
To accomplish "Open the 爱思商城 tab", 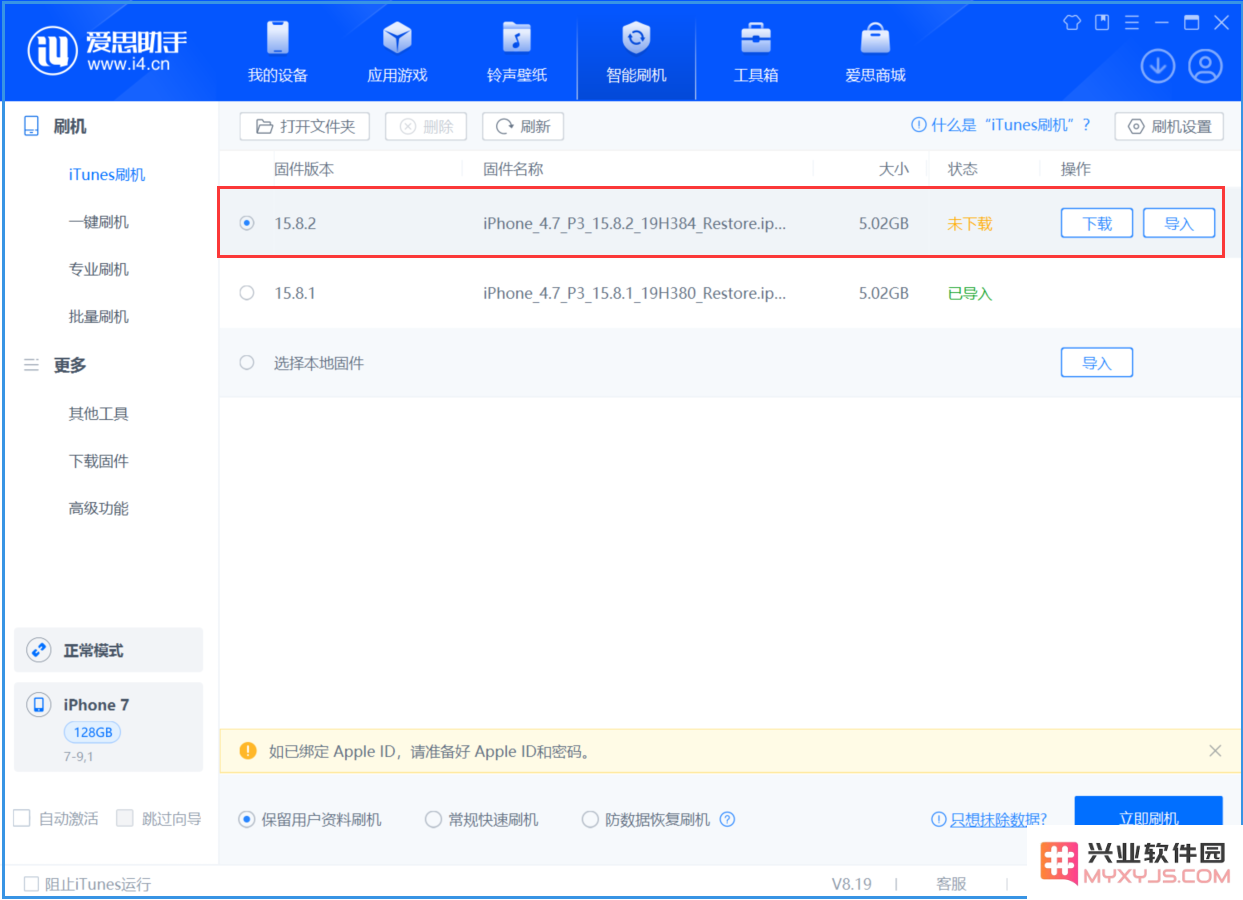I will [x=875, y=52].
